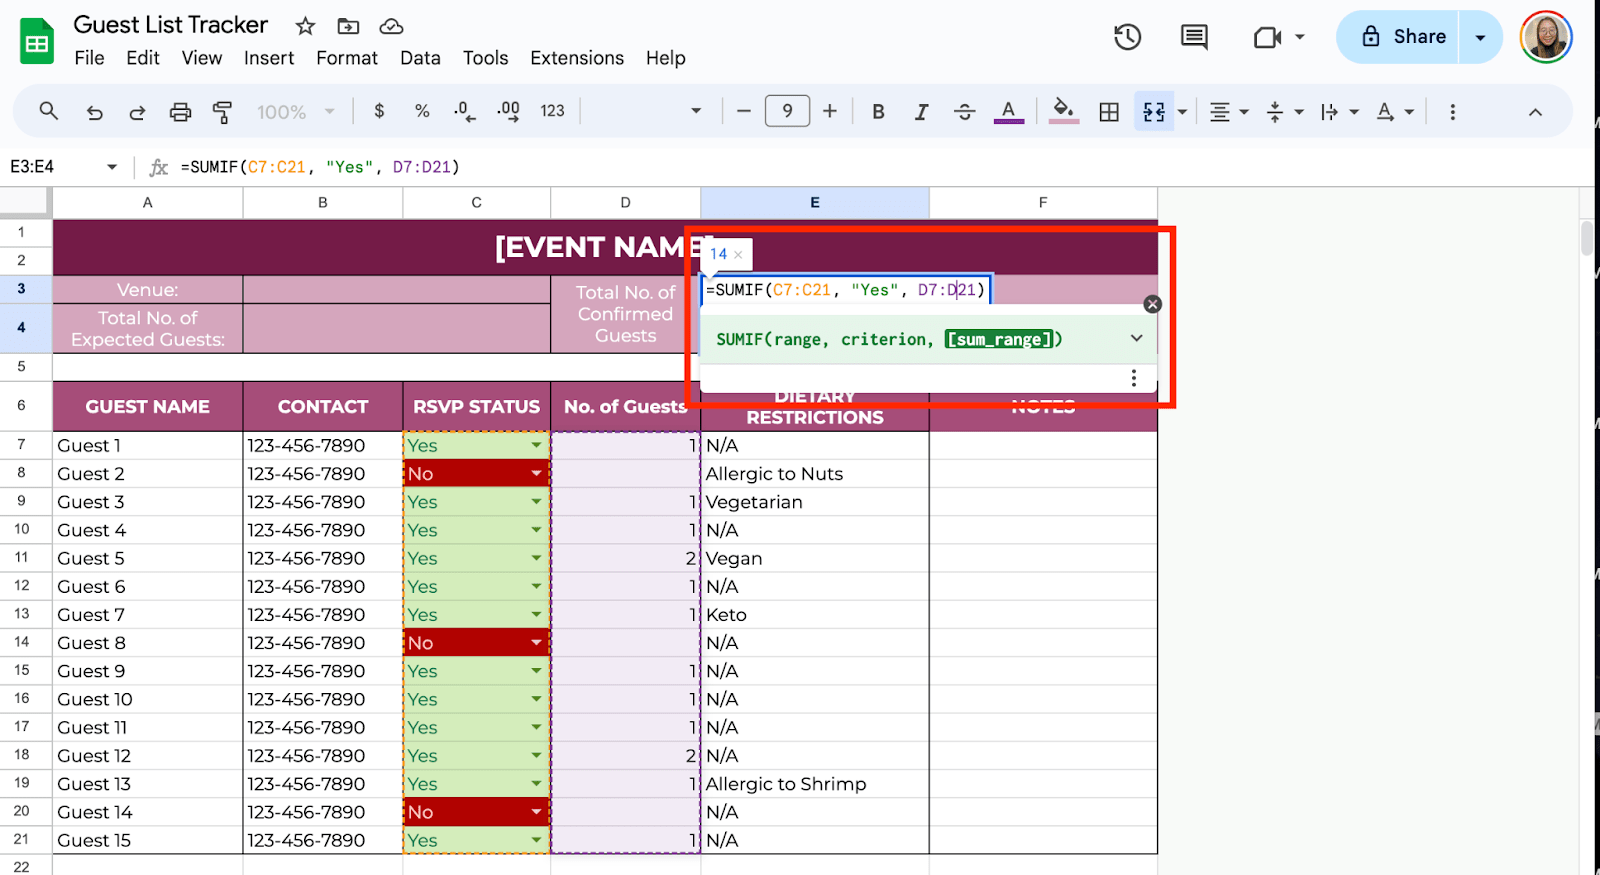Open the comments panel icon
This screenshot has width=1600, height=875.
pyautogui.click(x=1193, y=37)
